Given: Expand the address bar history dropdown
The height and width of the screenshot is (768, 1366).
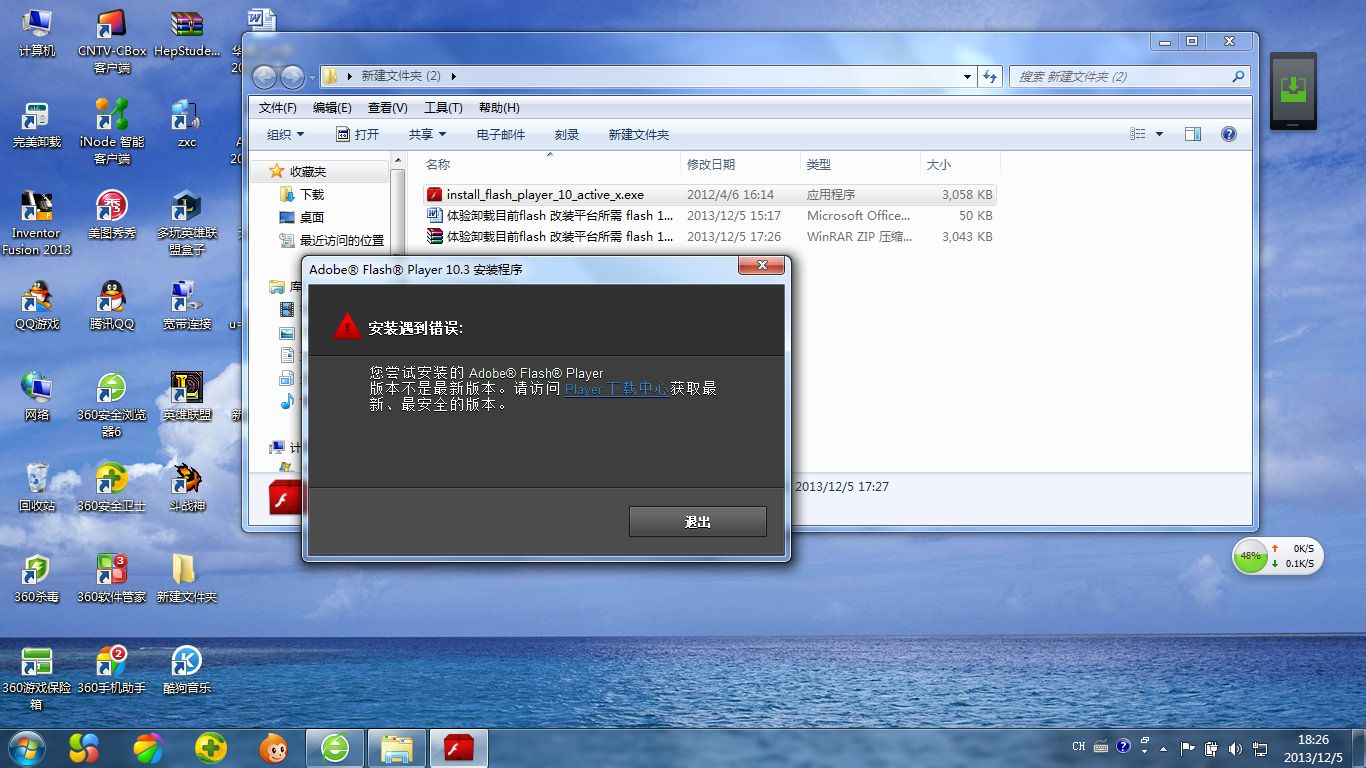Looking at the screenshot, I should pyautogui.click(x=967, y=76).
